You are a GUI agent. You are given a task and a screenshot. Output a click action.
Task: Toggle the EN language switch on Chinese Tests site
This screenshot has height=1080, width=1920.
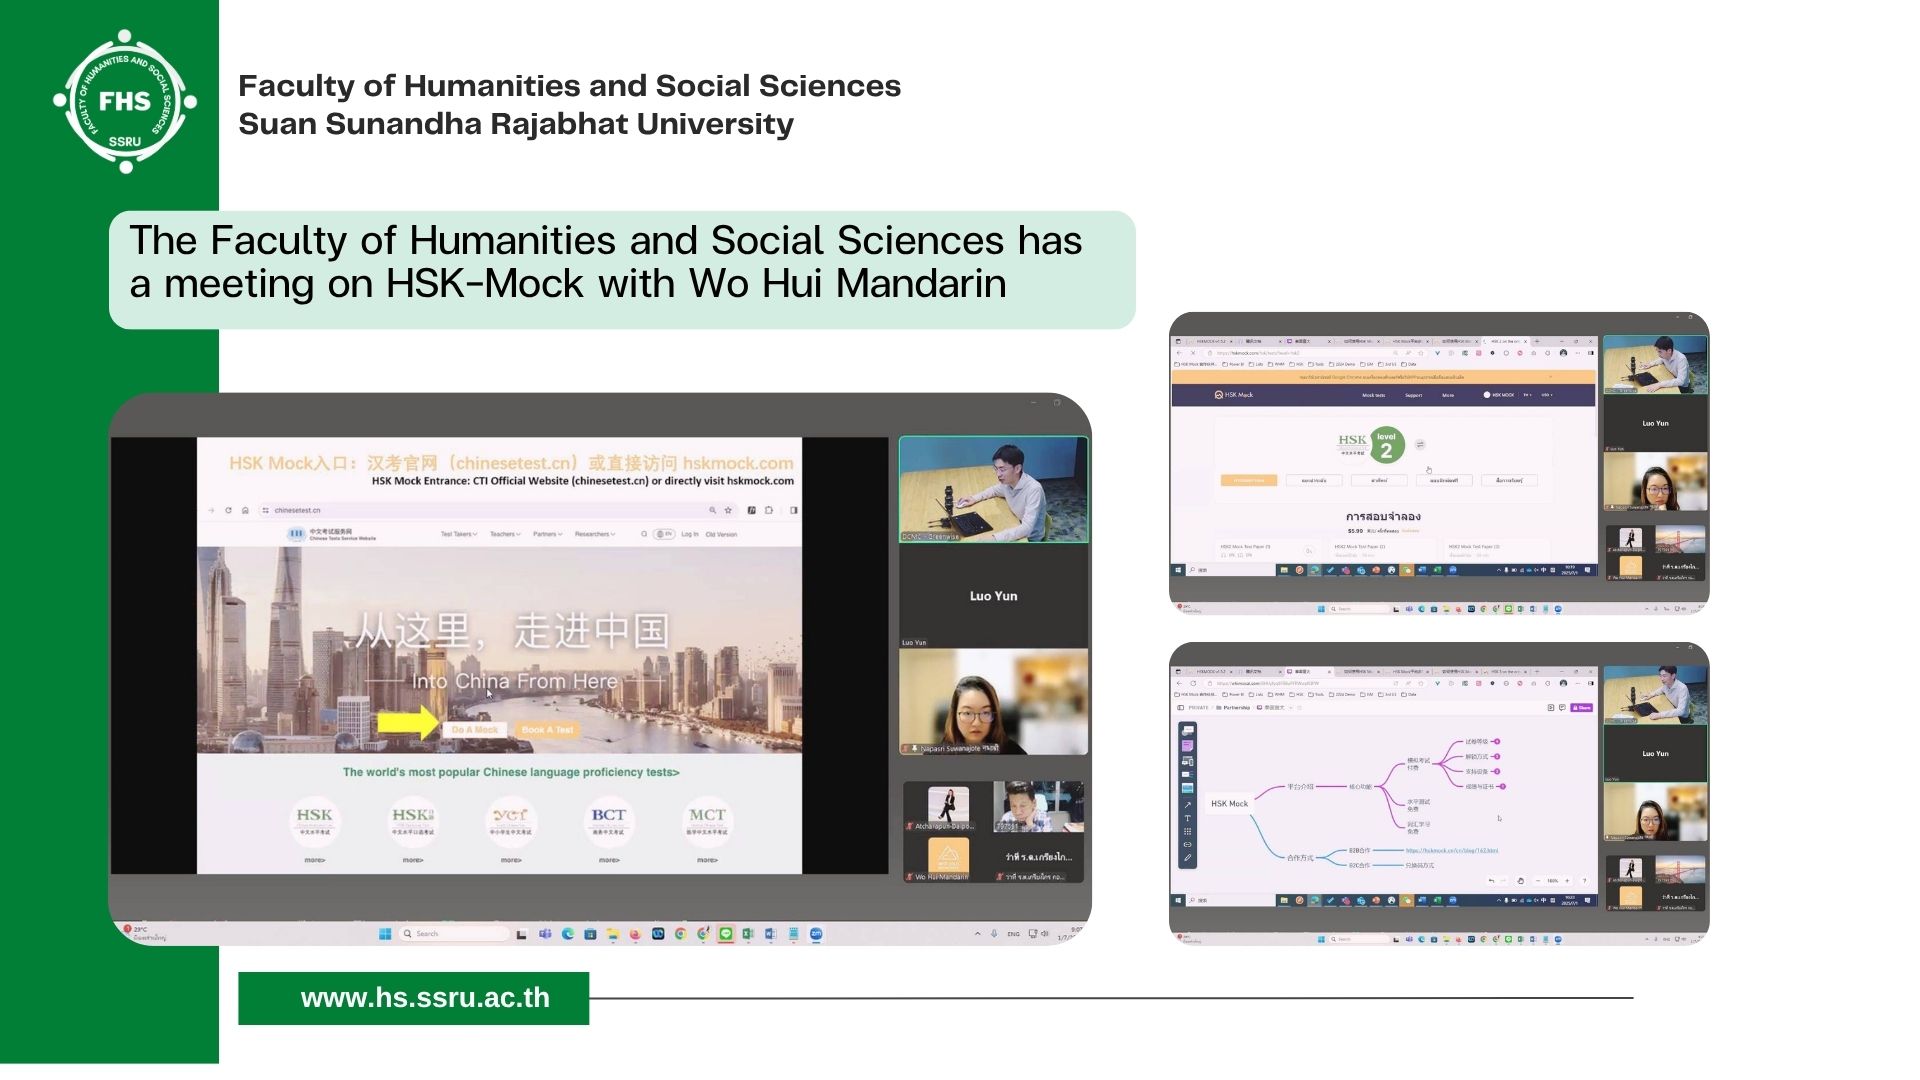664,534
